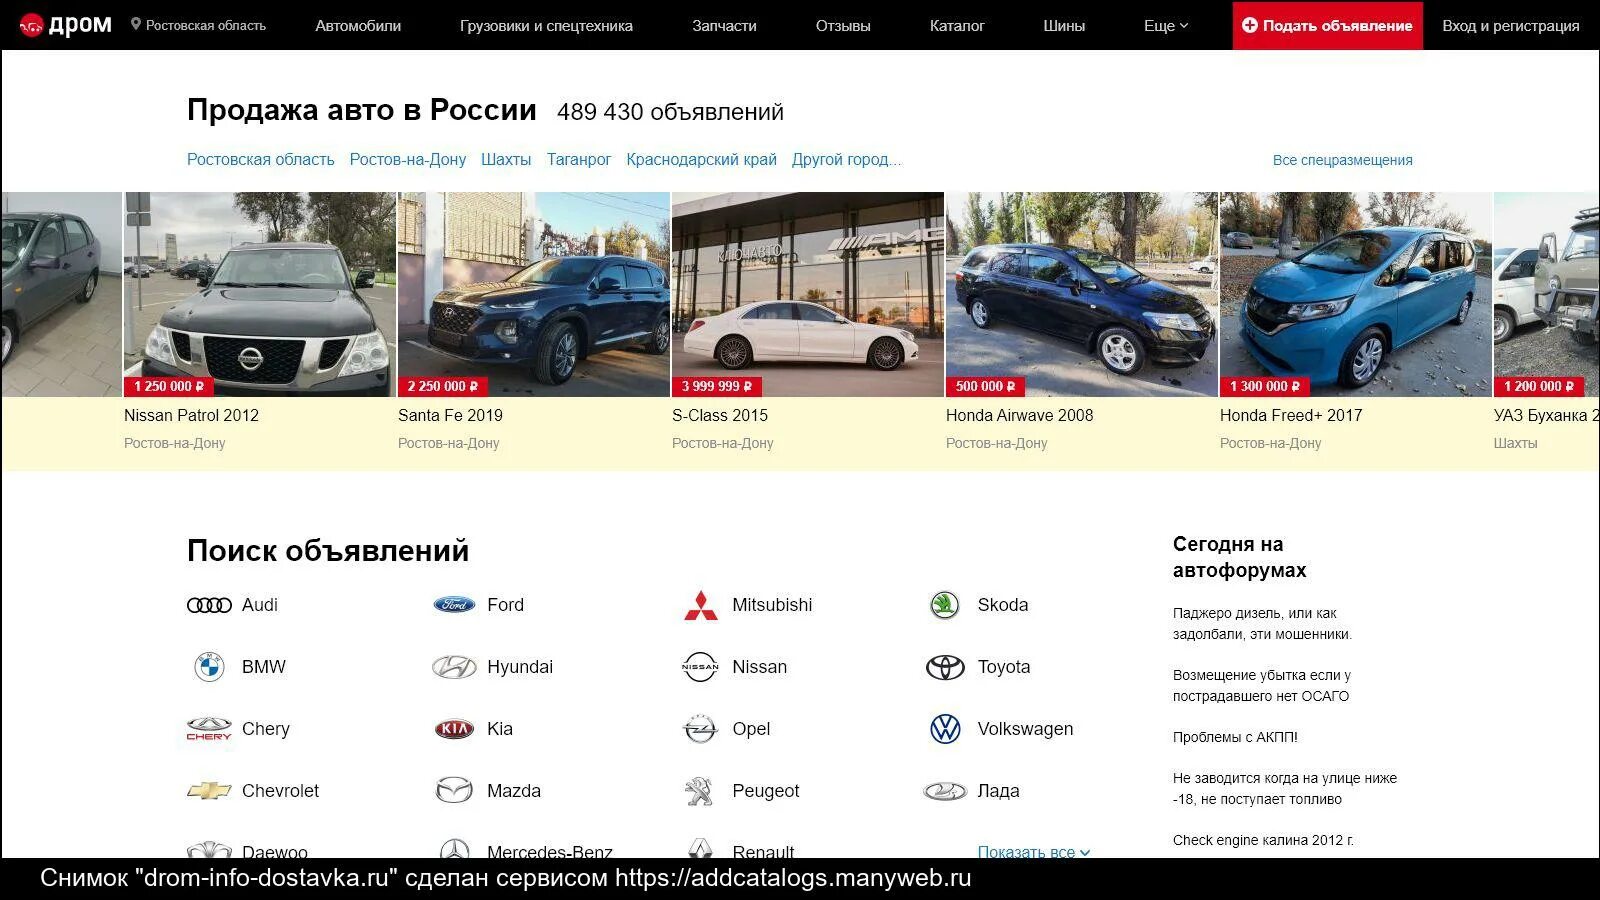Viewport: 1600px width, 900px height.
Task: Click the Подать объявление button
Action: coord(1327,25)
